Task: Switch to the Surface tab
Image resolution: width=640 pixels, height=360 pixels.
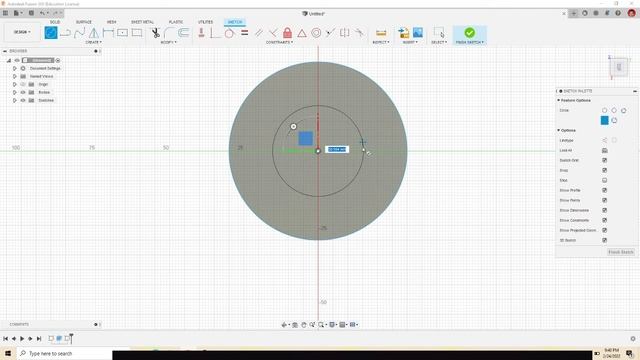Action: 84,22
